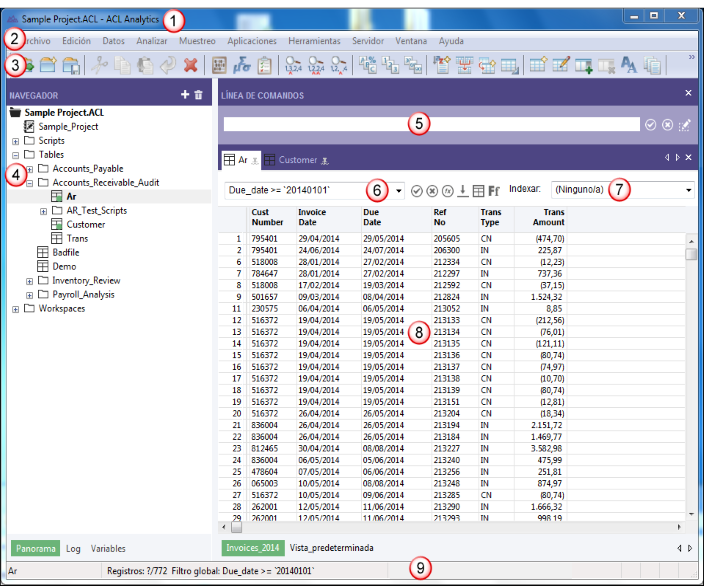Switch to the Log tab
This screenshot has width=704, height=586.
click(x=73, y=549)
